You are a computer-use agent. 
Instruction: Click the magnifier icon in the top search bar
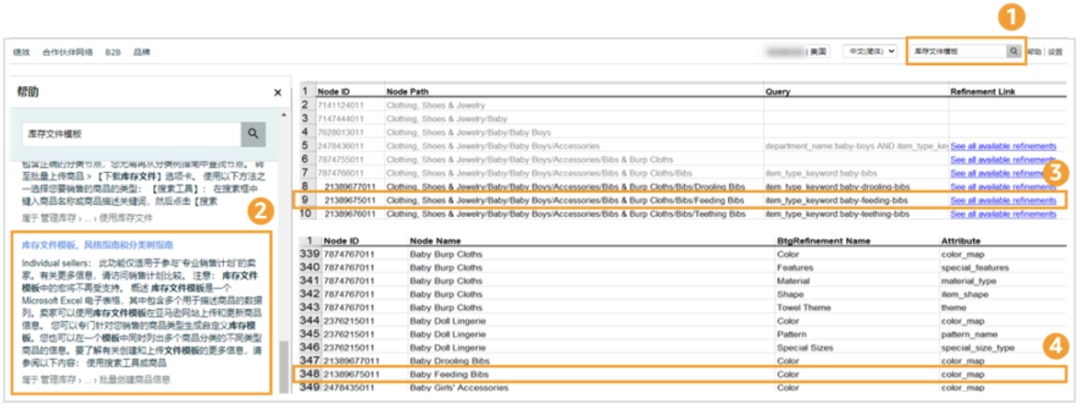pos(1012,51)
